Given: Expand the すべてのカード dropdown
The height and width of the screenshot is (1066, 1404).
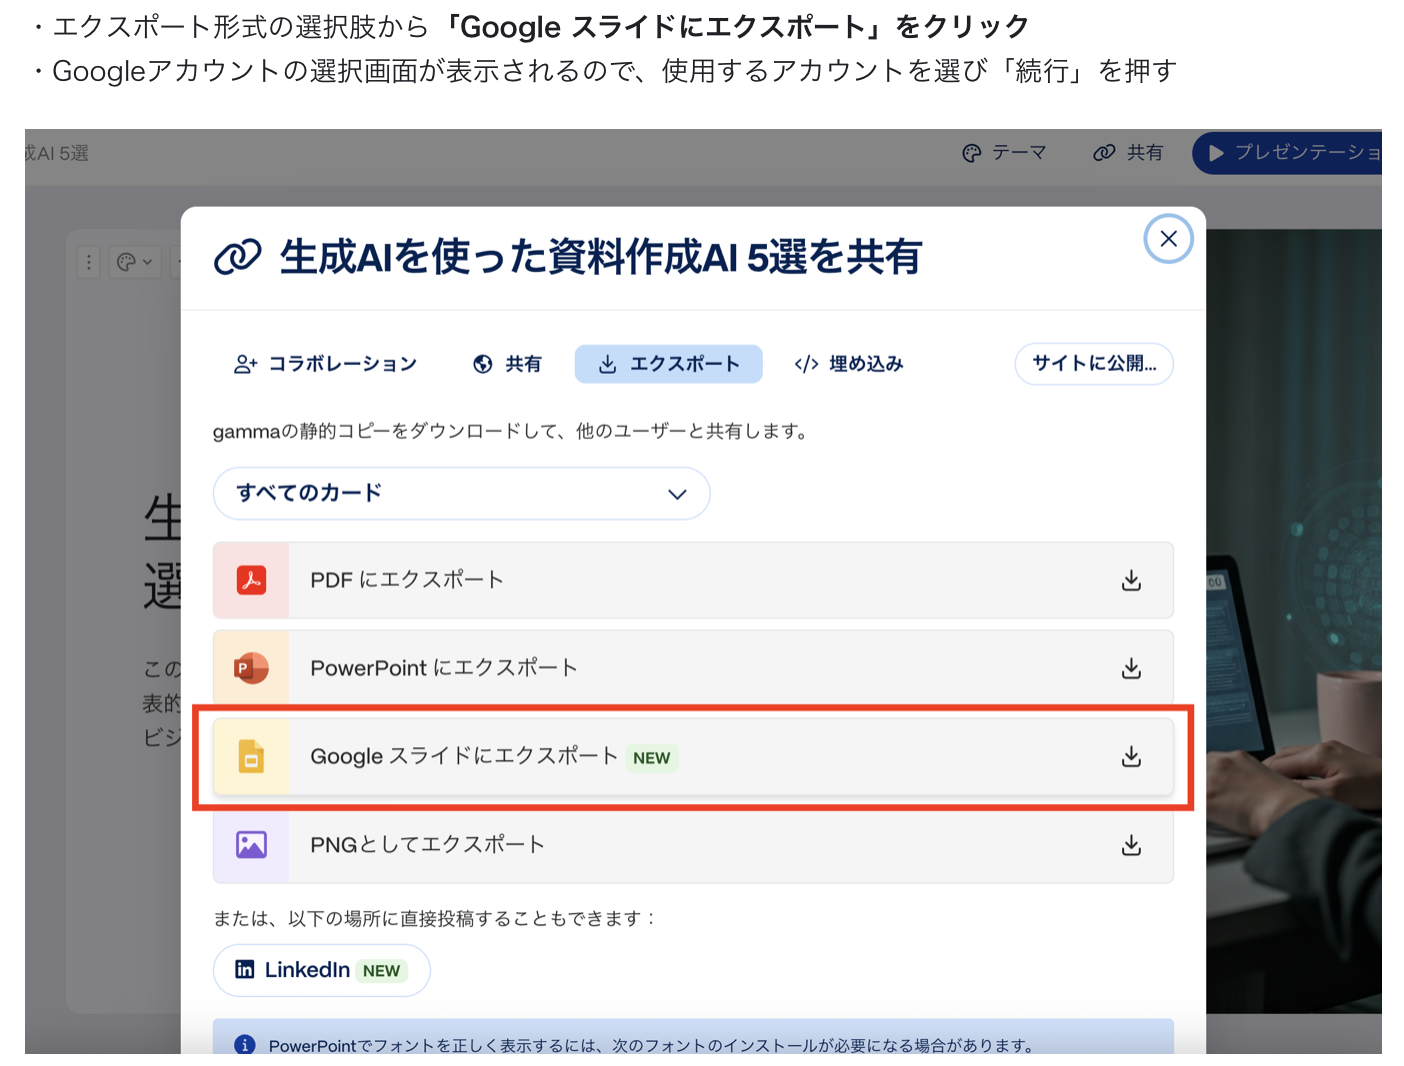Looking at the screenshot, I should tap(462, 493).
